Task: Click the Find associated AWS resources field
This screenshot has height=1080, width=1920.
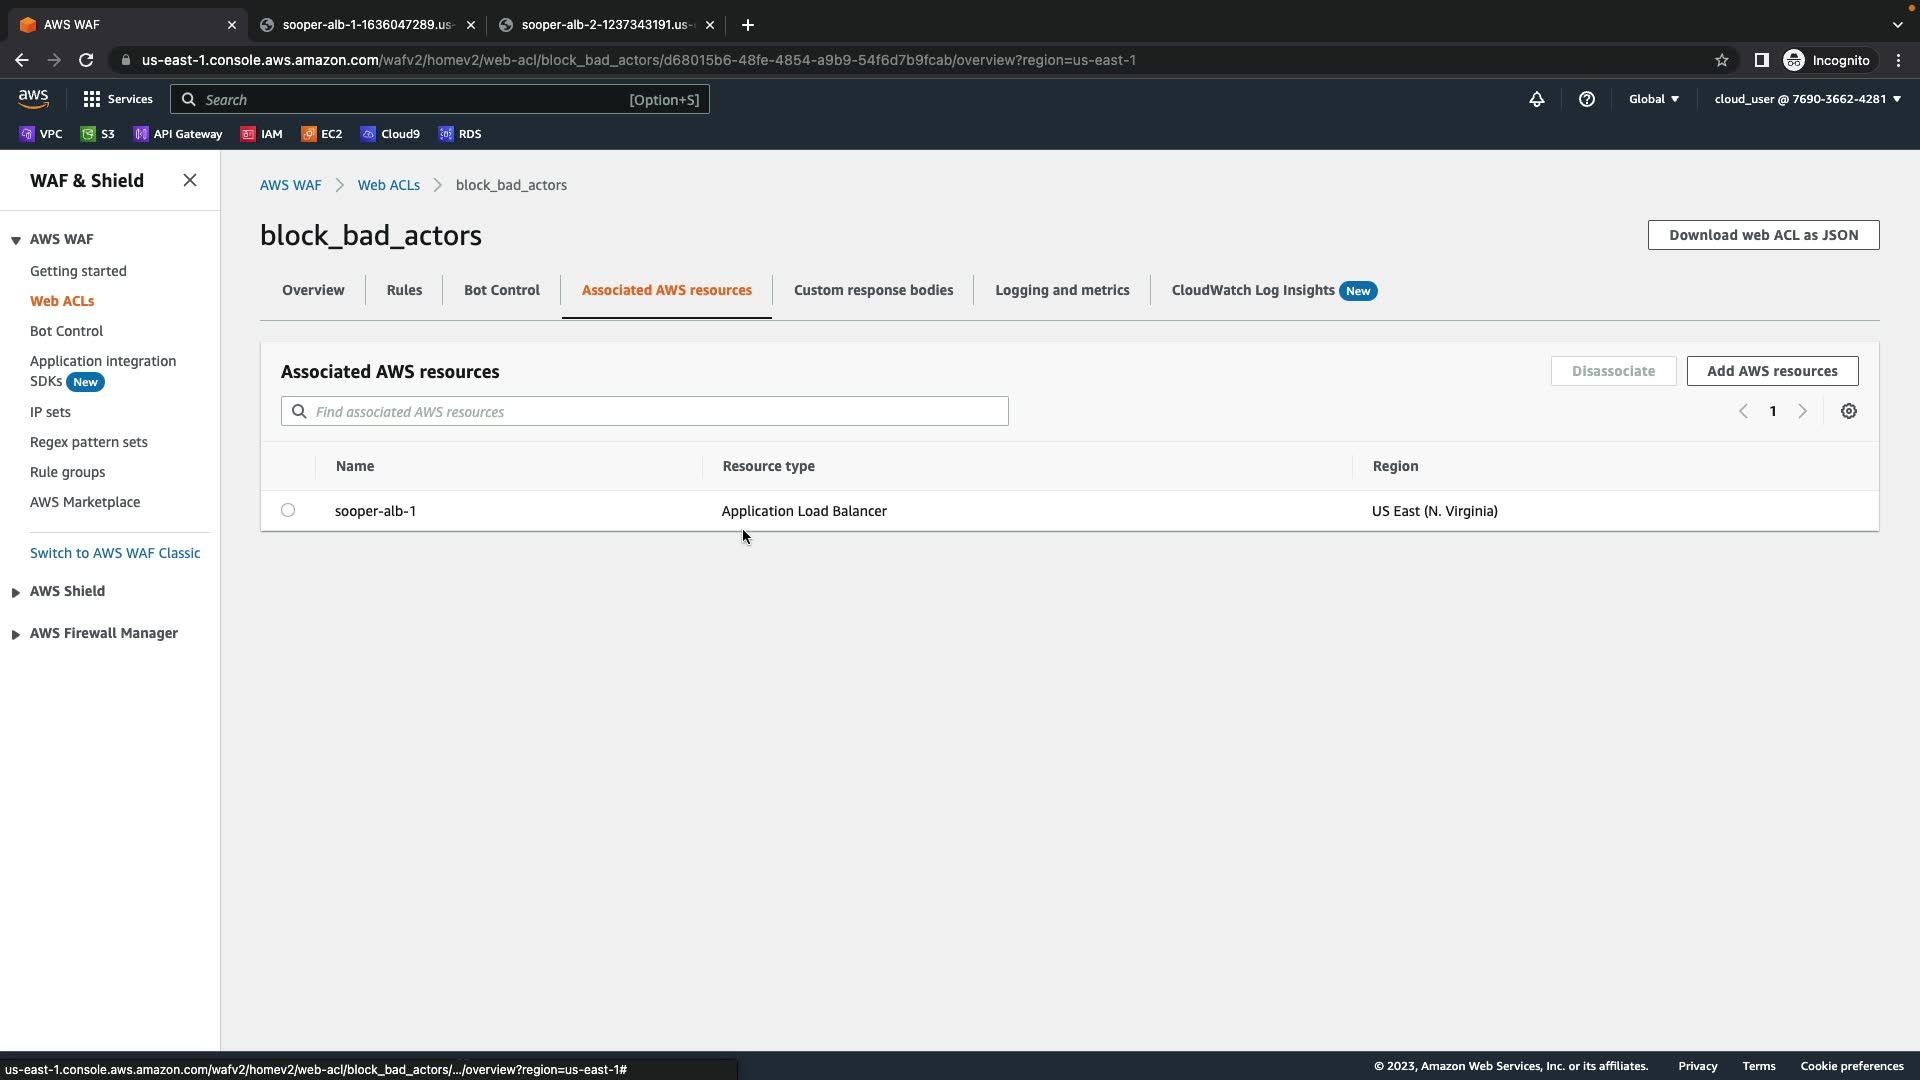Action: pyautogui.click(x=655, y=412)
